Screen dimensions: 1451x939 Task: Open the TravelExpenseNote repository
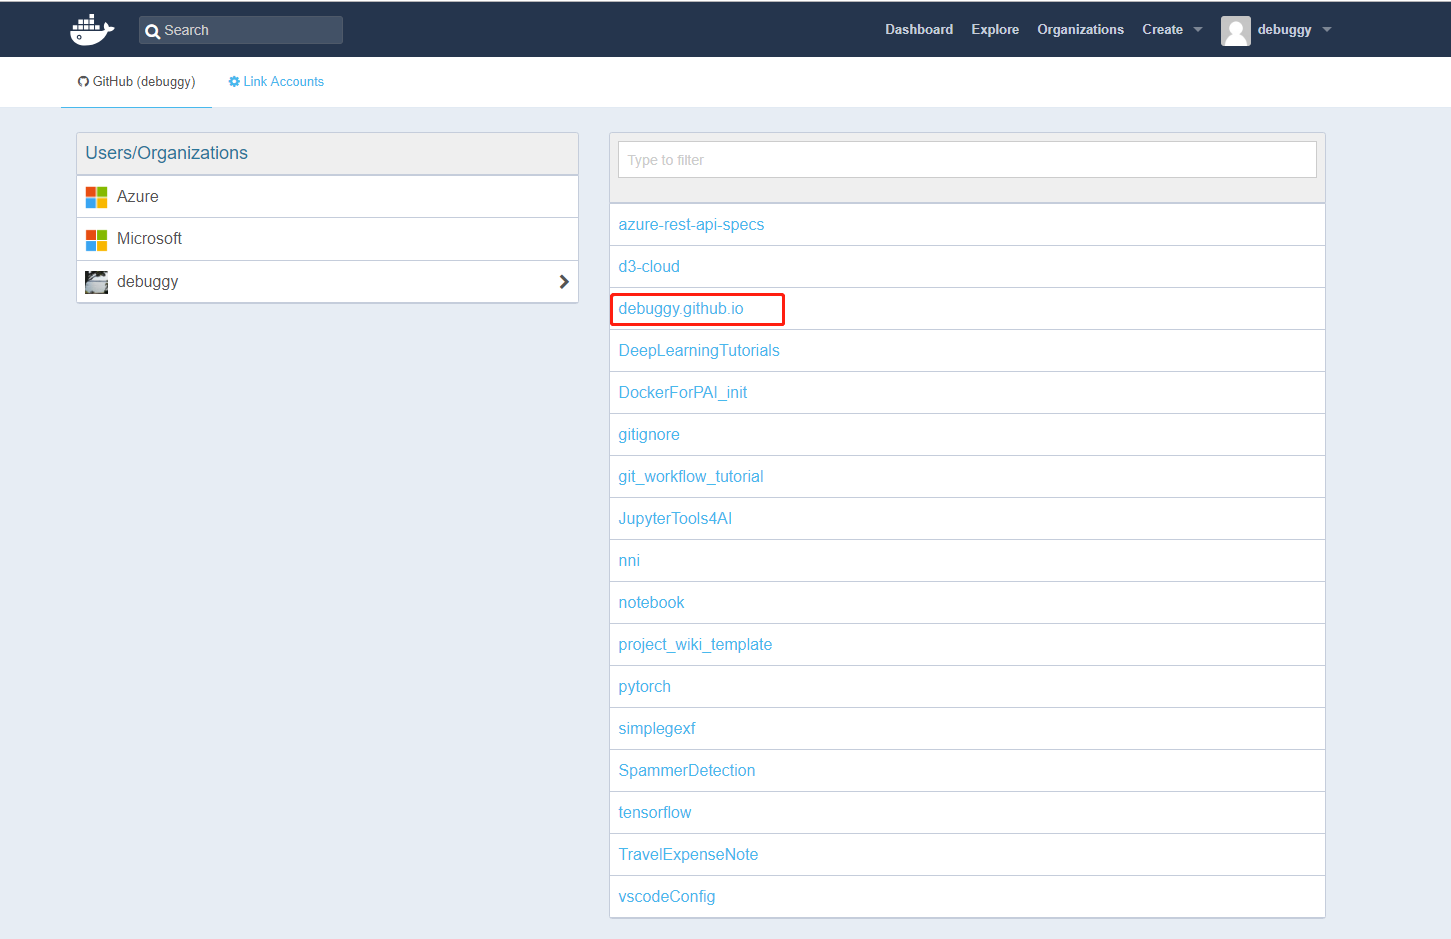pyautogui.click(x=688, y=855)
